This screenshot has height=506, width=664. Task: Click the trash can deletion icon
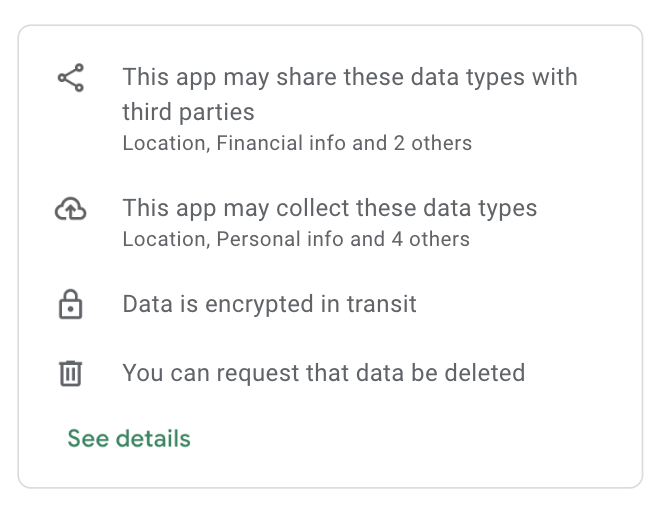click(x=70, y=374)
